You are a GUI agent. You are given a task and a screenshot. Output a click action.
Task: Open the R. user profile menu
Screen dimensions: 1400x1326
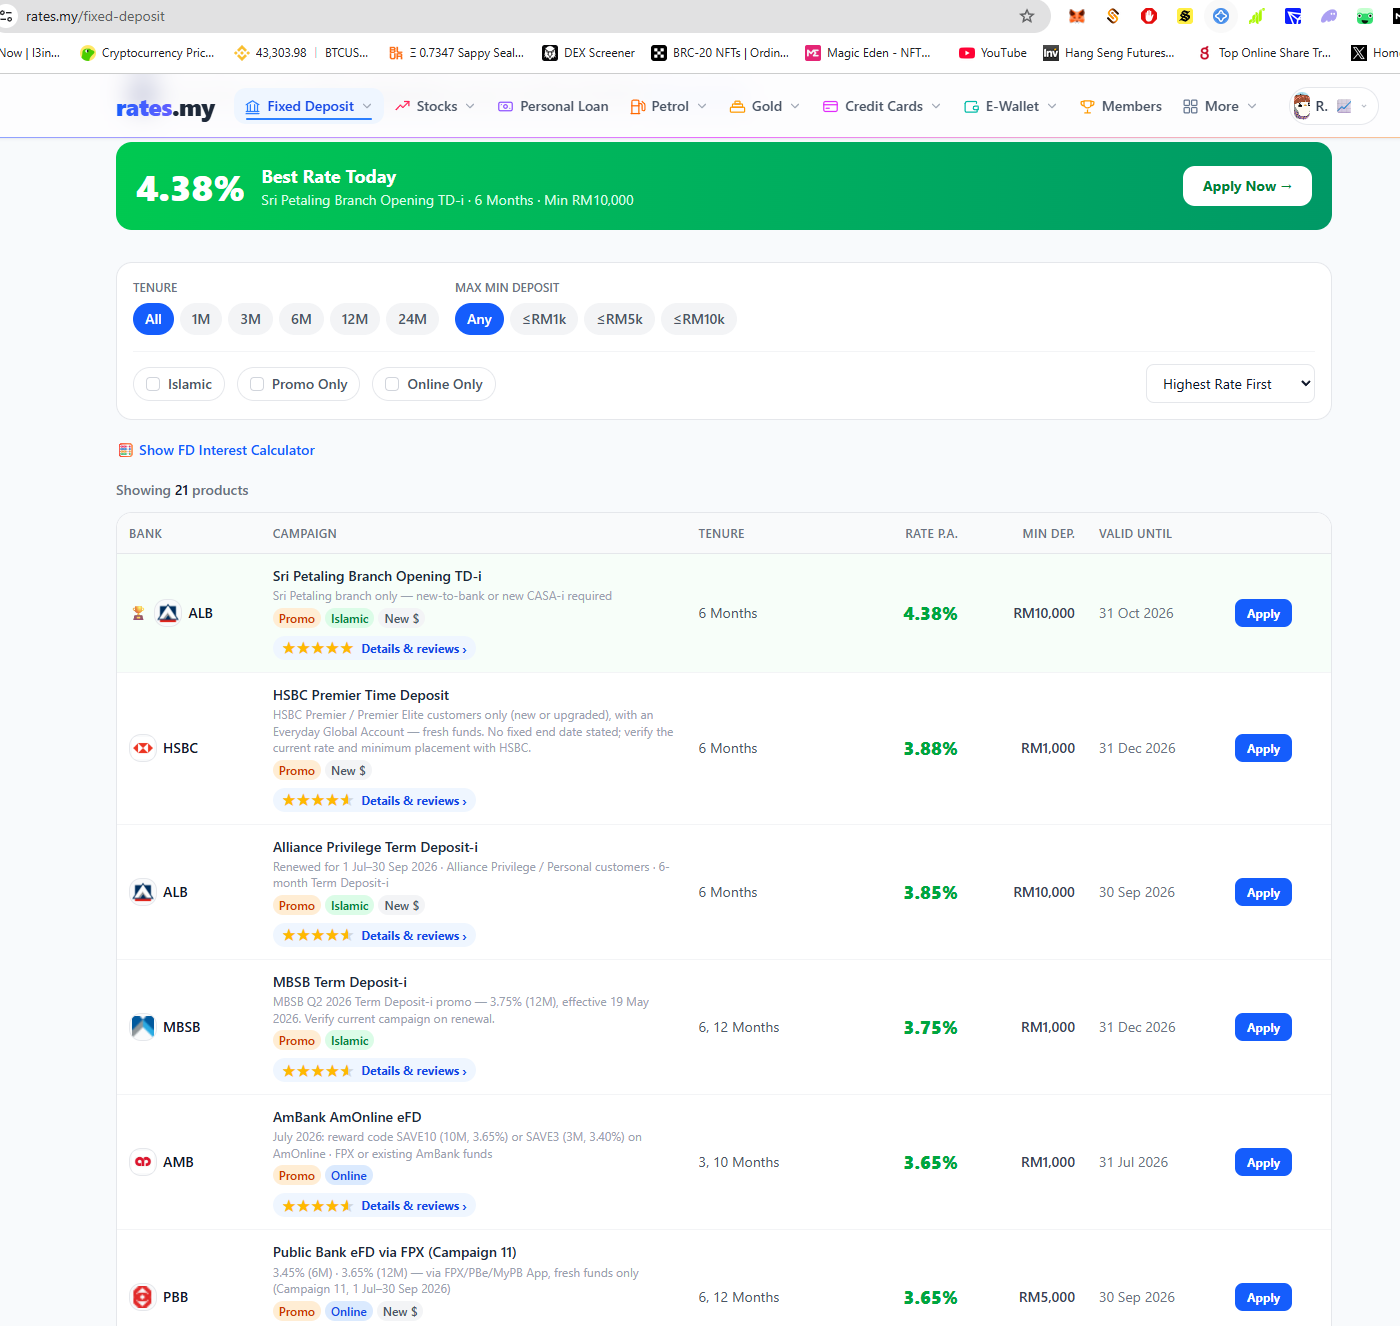[x=1333, y=106]
